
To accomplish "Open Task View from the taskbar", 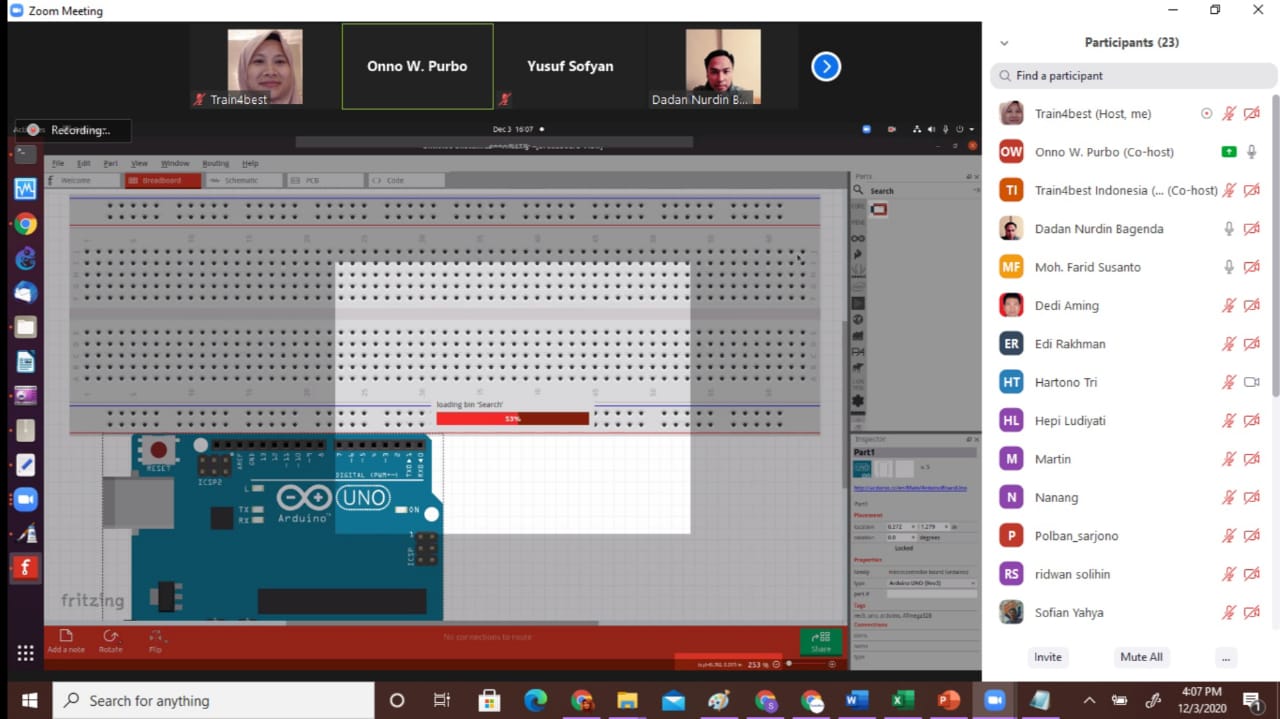I will [x=442, y=700].
